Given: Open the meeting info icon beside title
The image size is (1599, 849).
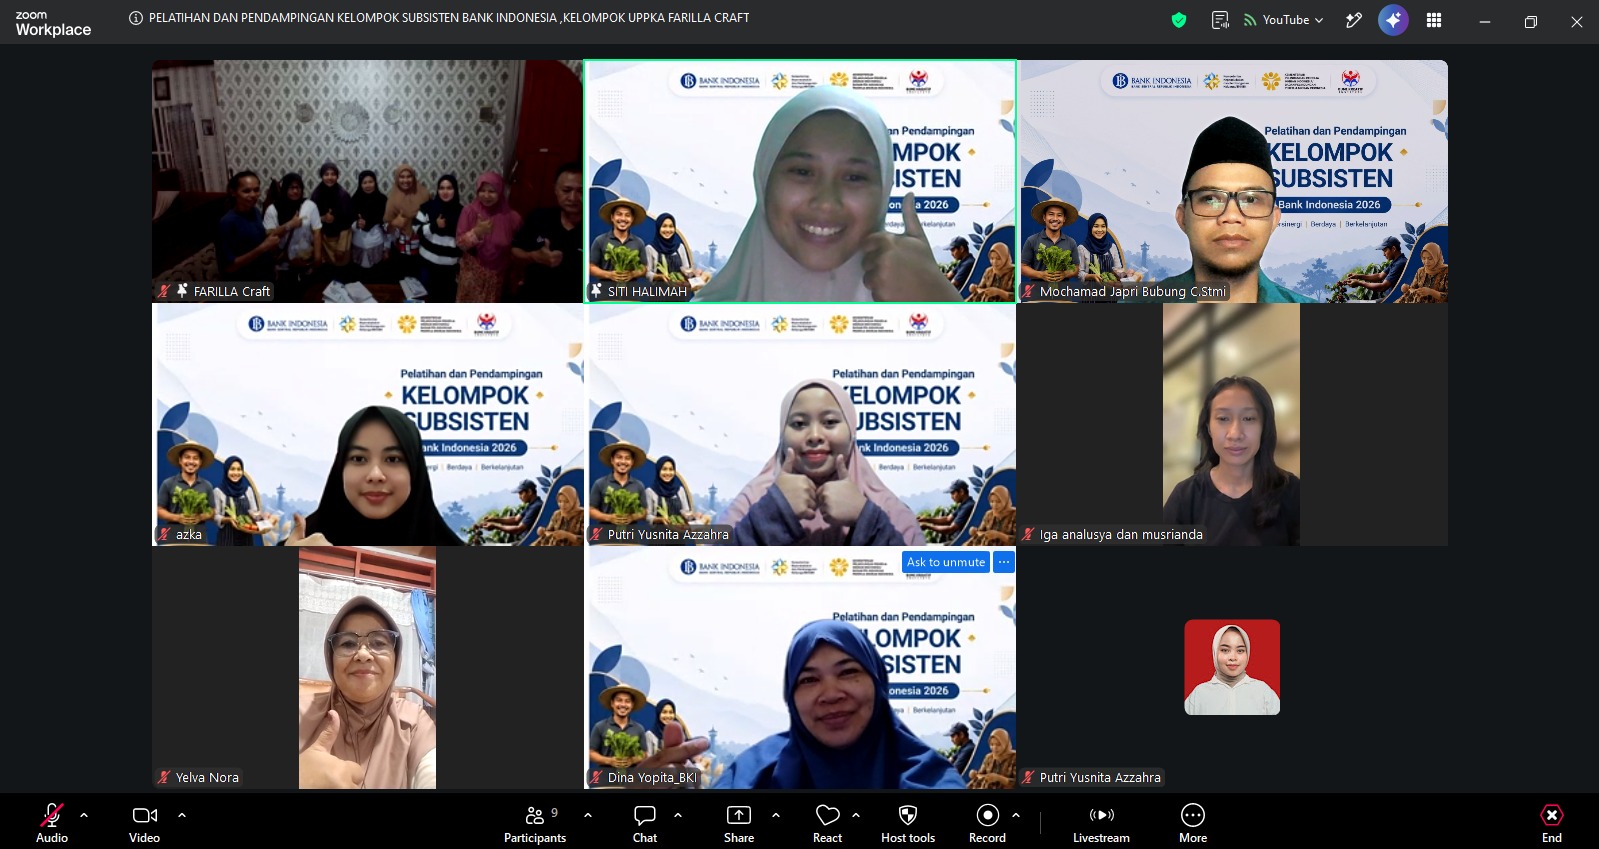Looking at the screenshot, I should point(136,18).
